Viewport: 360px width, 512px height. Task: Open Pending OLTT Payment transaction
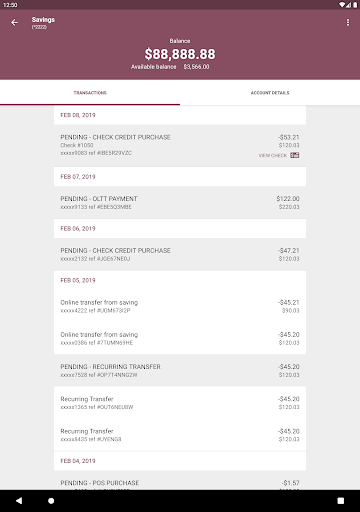(x=180, y=202)
